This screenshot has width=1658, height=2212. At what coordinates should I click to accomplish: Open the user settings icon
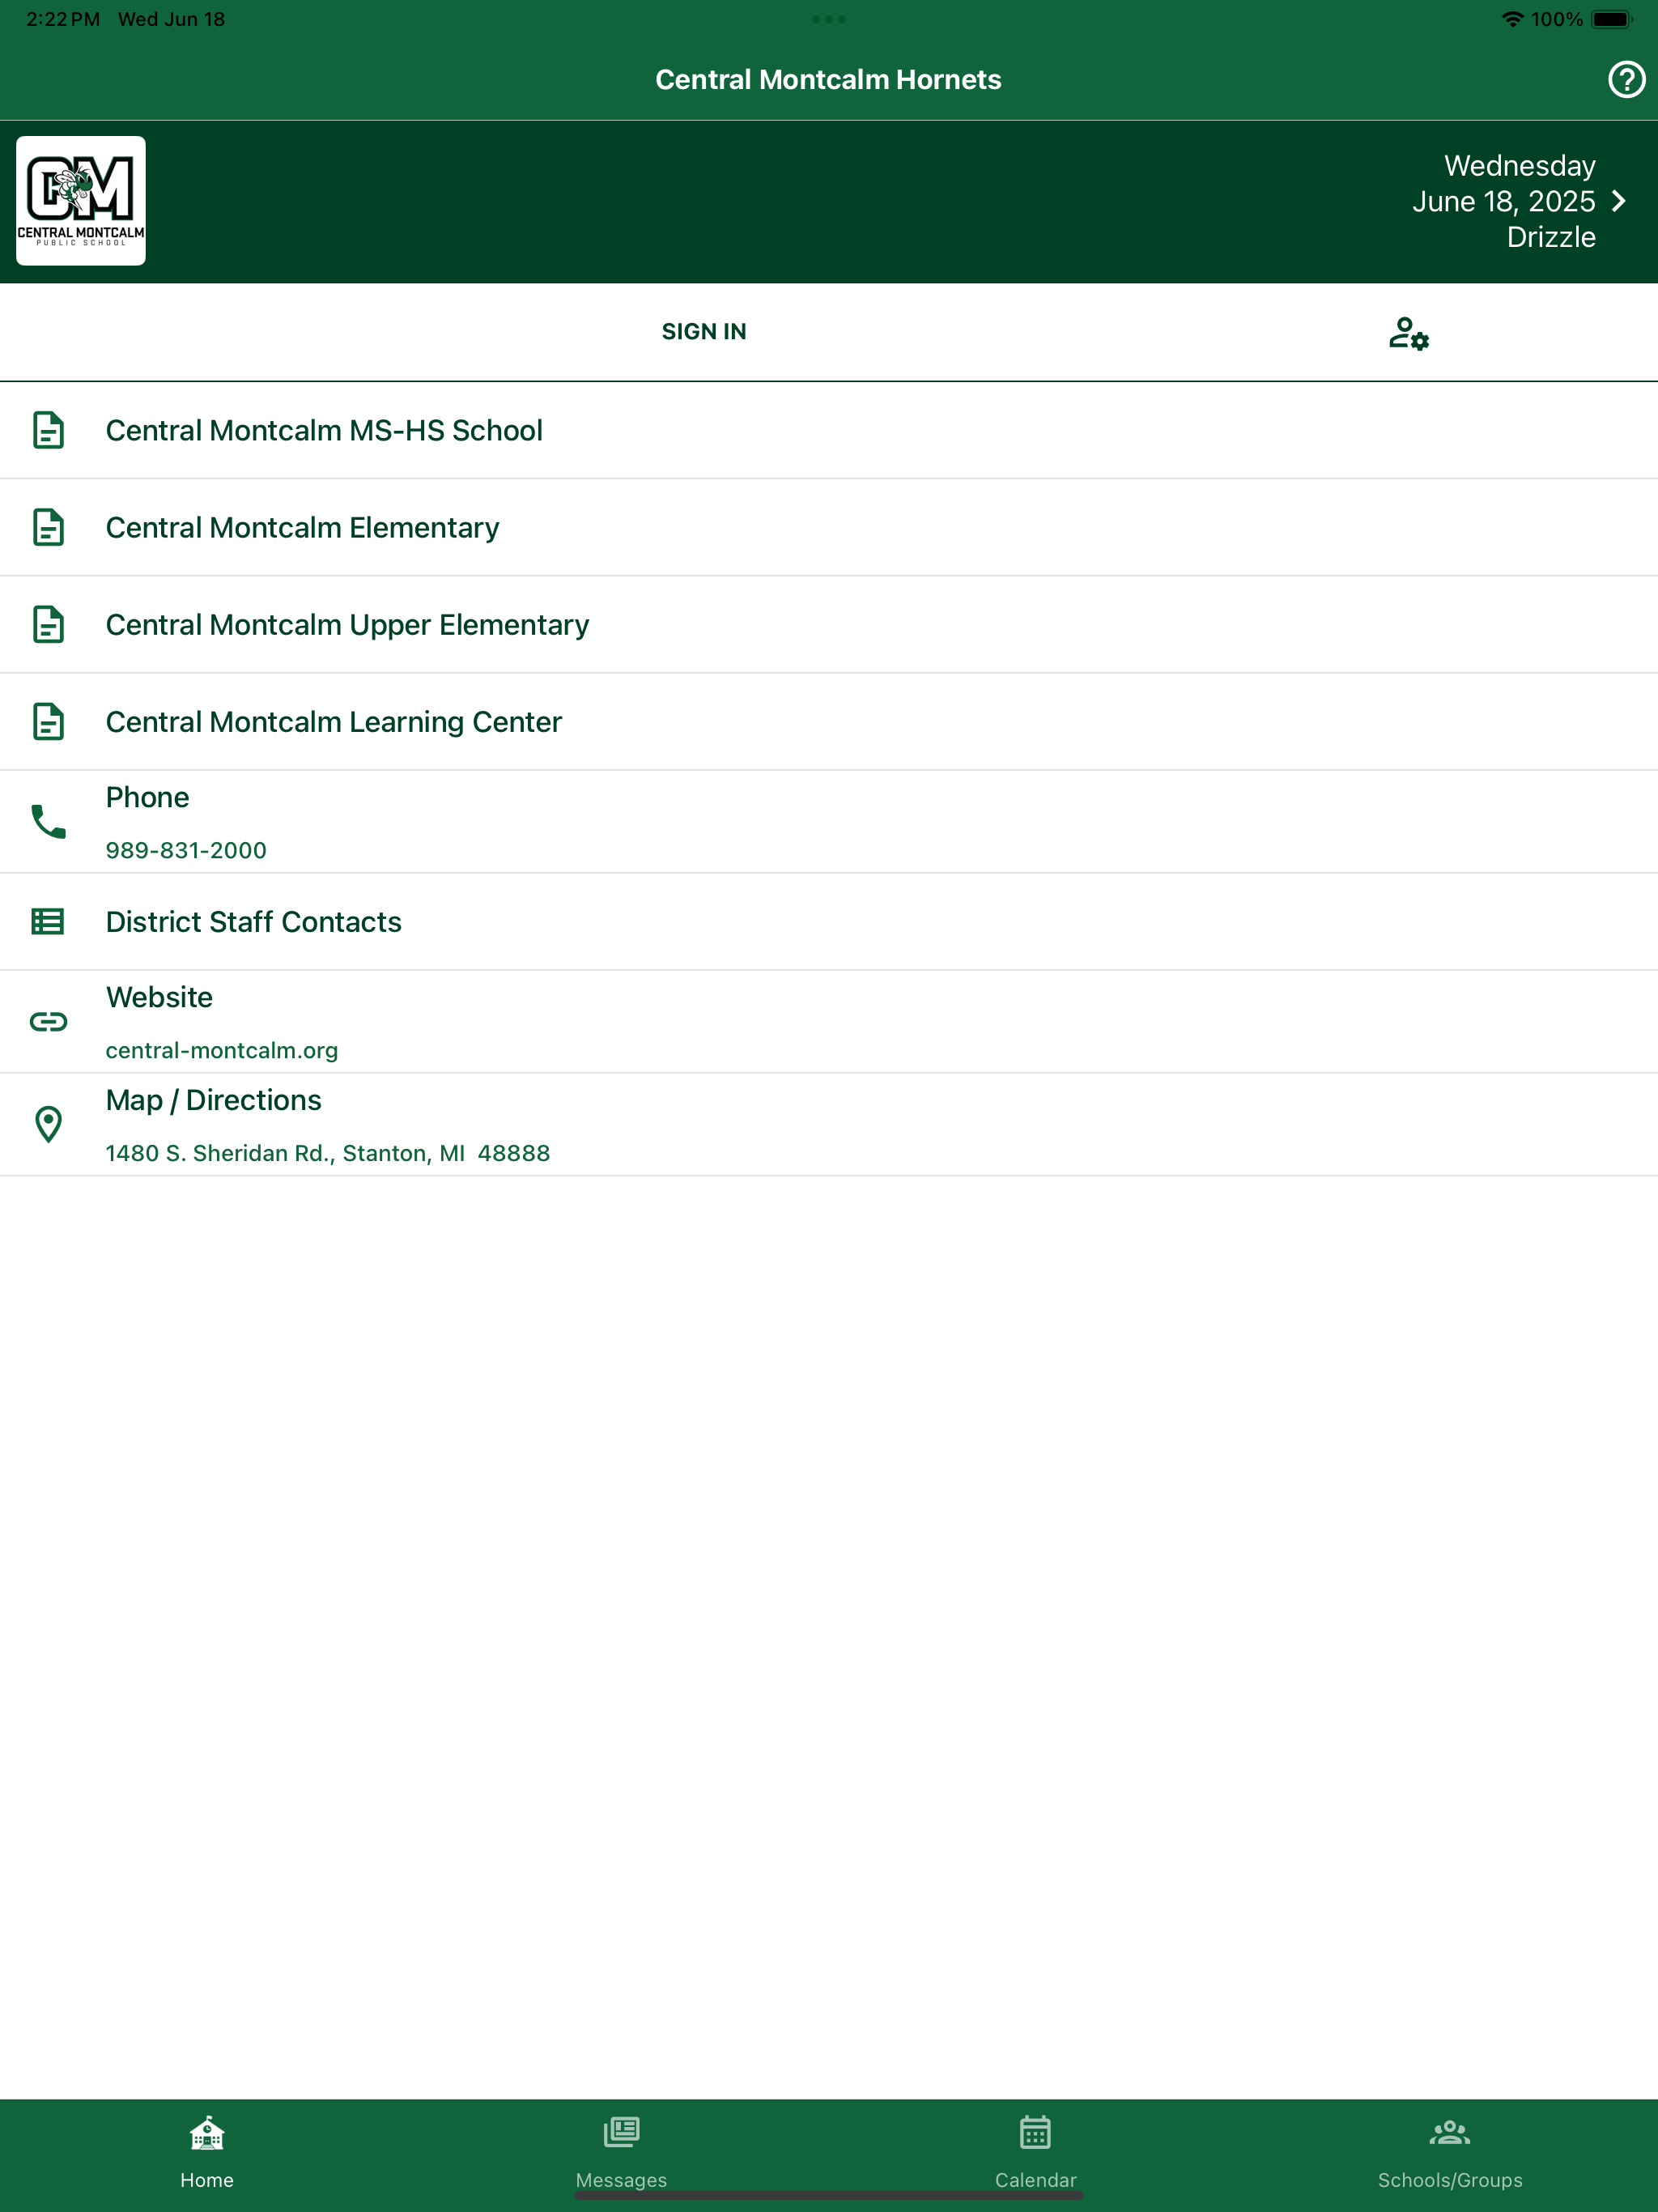pos(1408,333)
